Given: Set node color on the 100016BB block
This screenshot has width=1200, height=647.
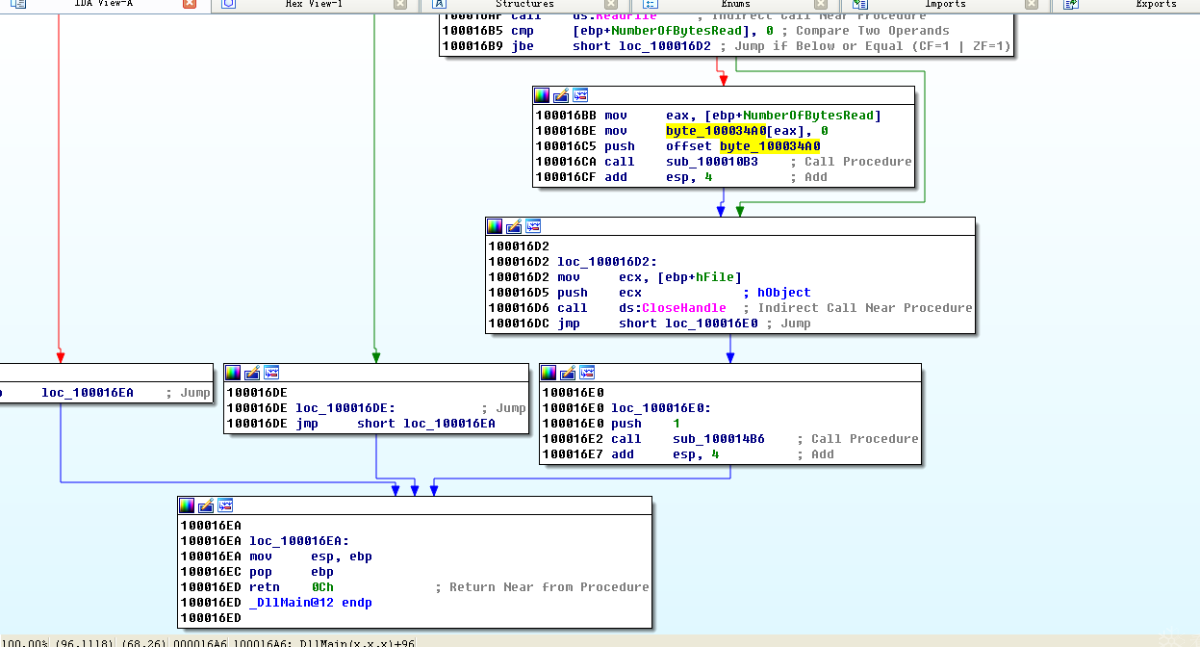Looking at the screenshot, I should pyautogui.click(x=542, y=95).
